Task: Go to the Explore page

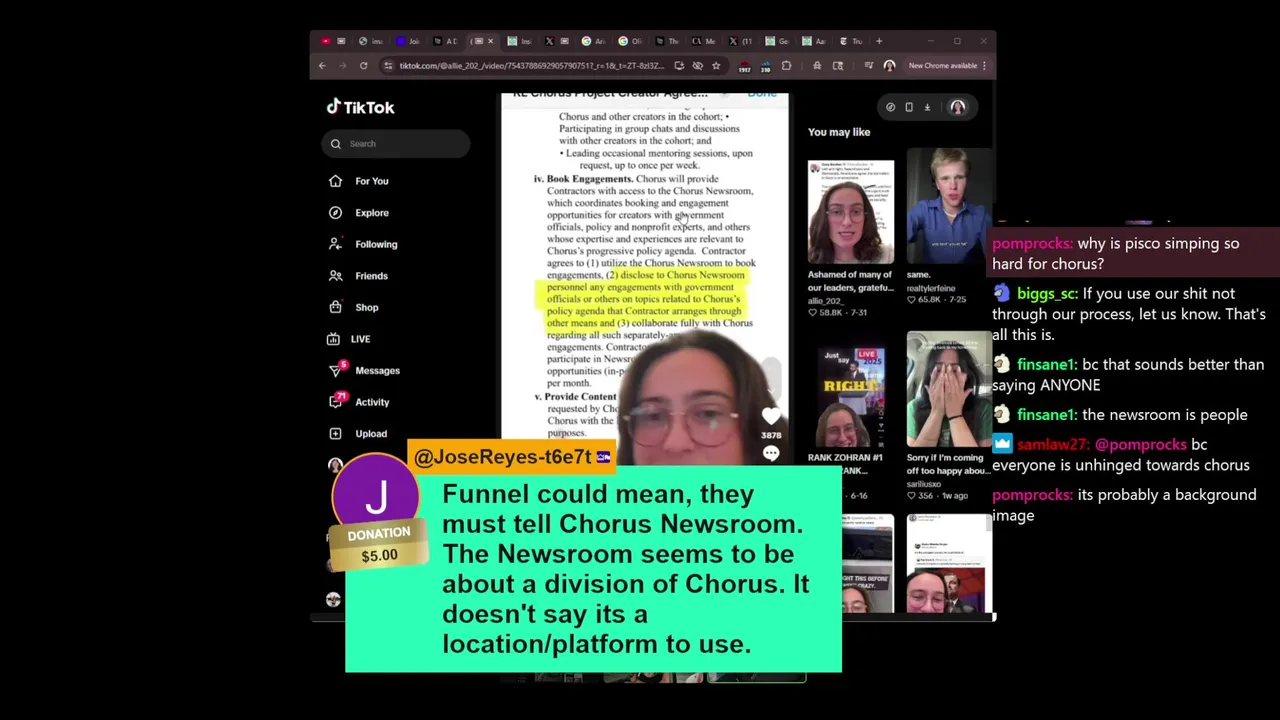Action: tap(371, 213)
